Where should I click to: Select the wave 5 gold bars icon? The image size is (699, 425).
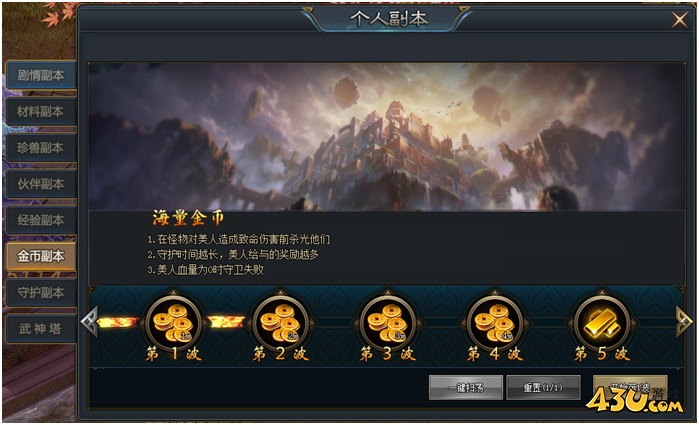click(602, 323)
